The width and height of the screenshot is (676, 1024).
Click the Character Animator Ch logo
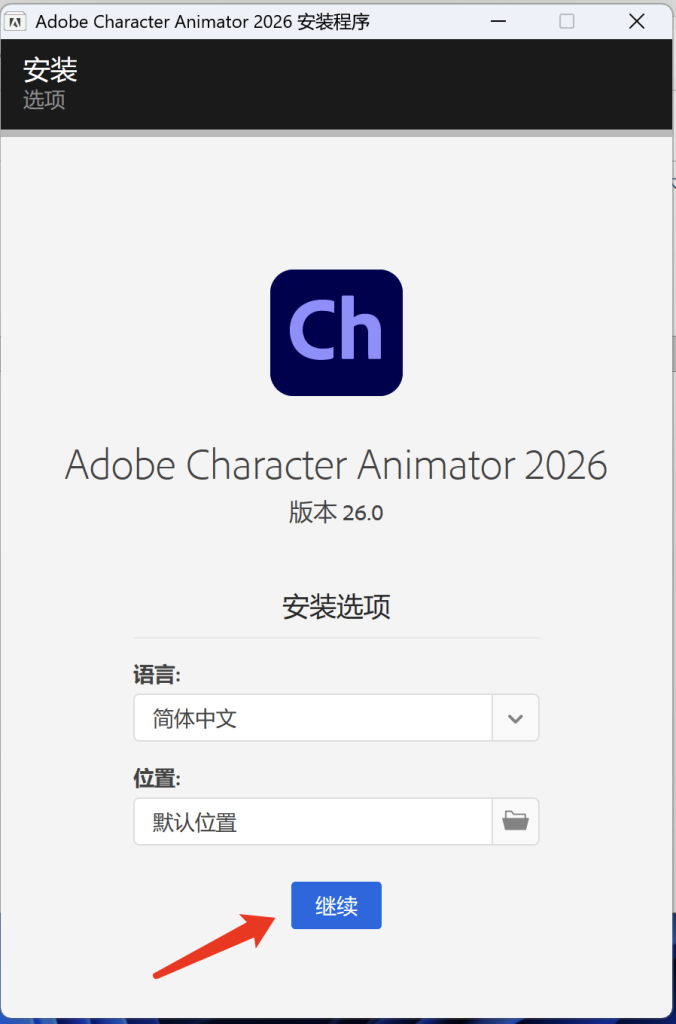(x=336, y=332)
